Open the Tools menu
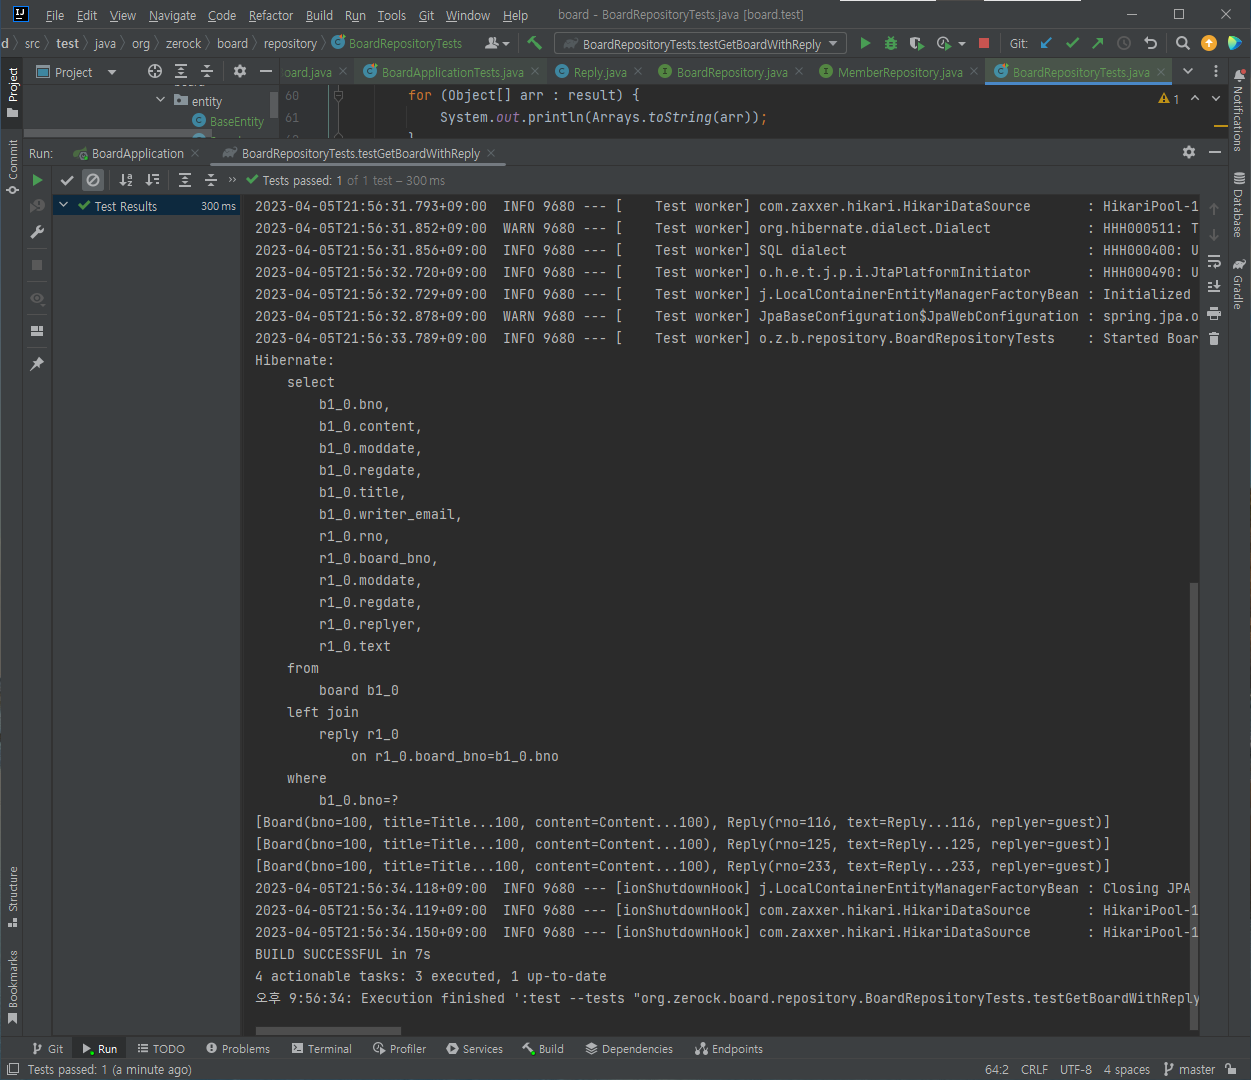The height and width of the screenshot is (1080, 1251). coord(392,15)
